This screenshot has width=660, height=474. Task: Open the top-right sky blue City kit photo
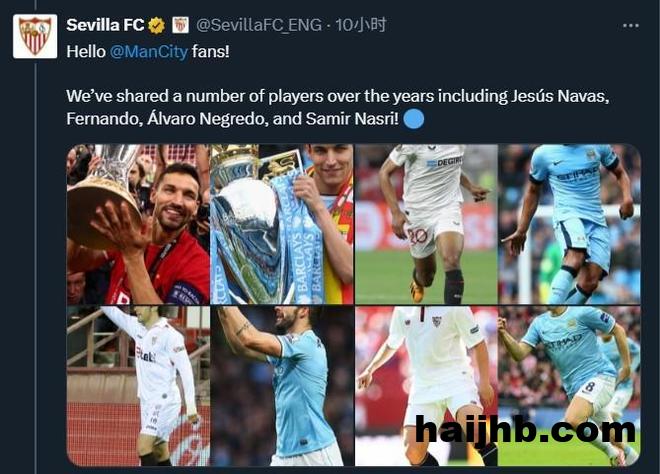569,224
